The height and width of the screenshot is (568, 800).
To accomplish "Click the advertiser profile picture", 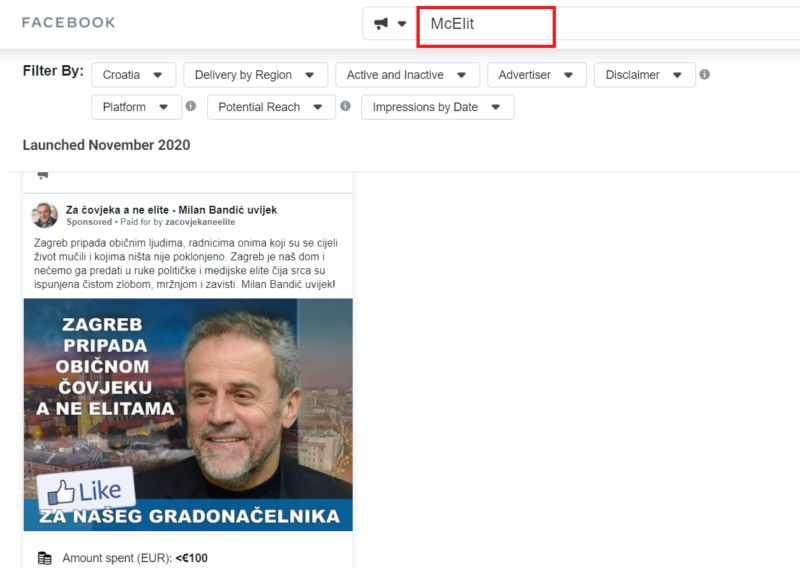I will 45,215.
